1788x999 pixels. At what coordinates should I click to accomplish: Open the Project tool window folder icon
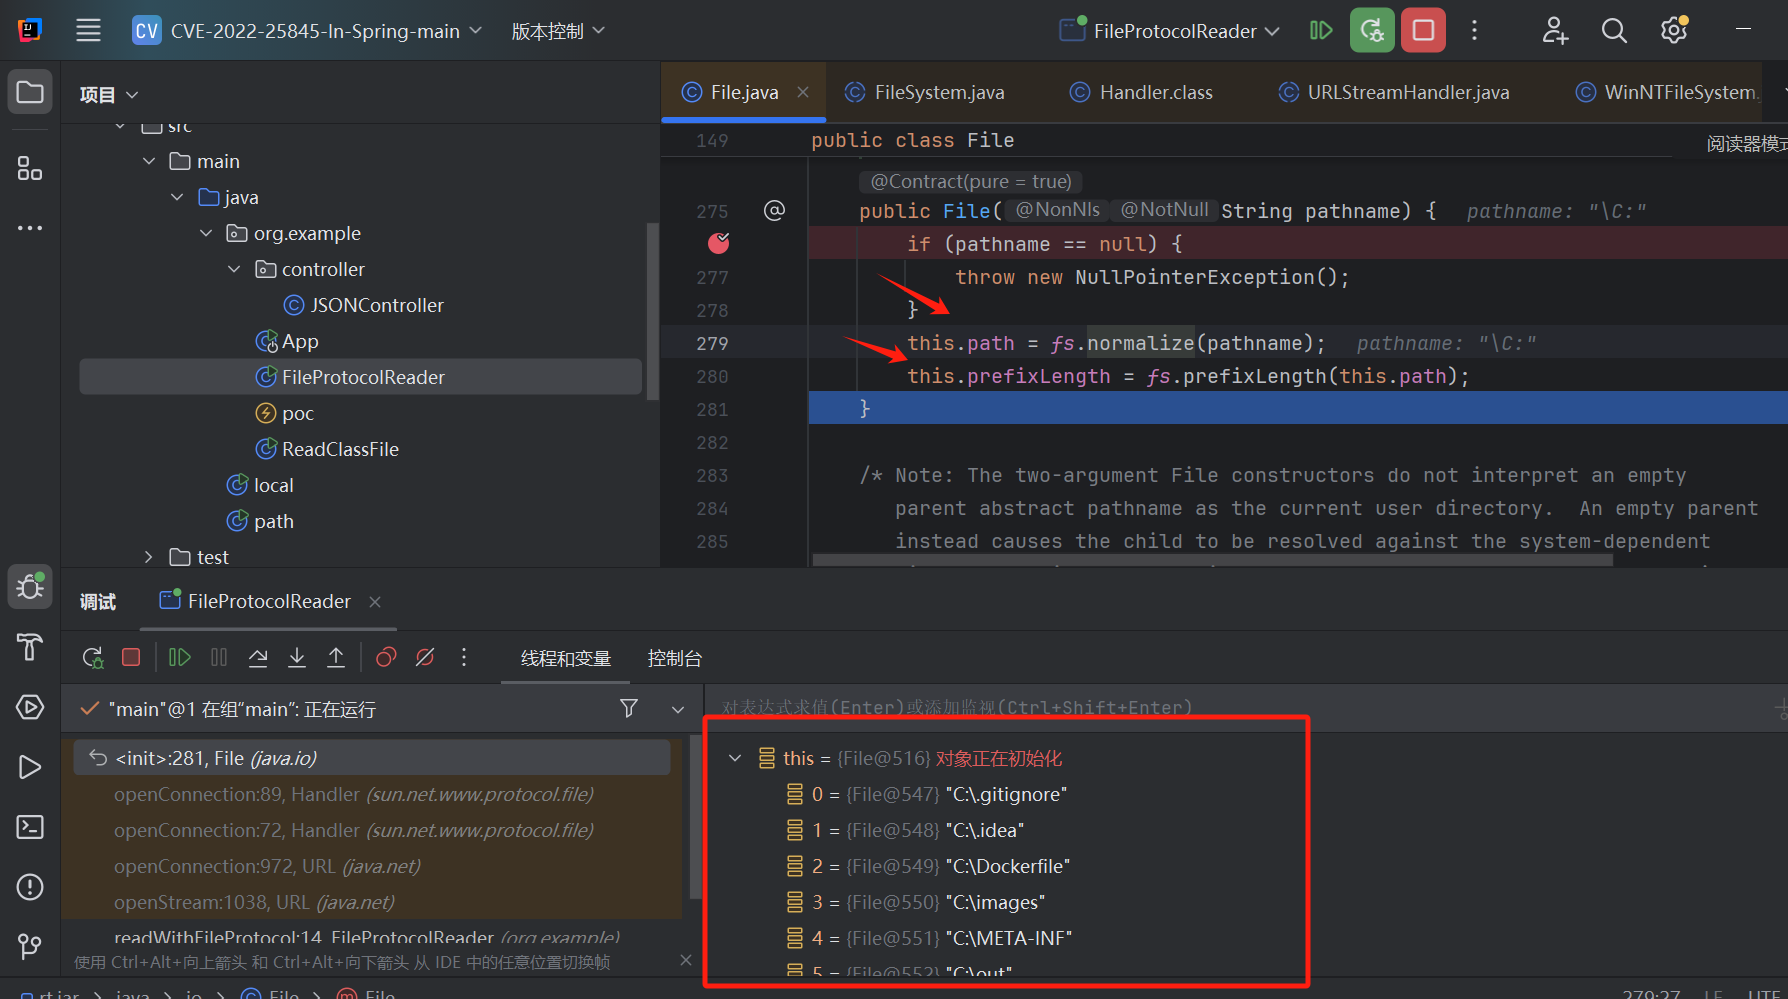coord(30,93)
